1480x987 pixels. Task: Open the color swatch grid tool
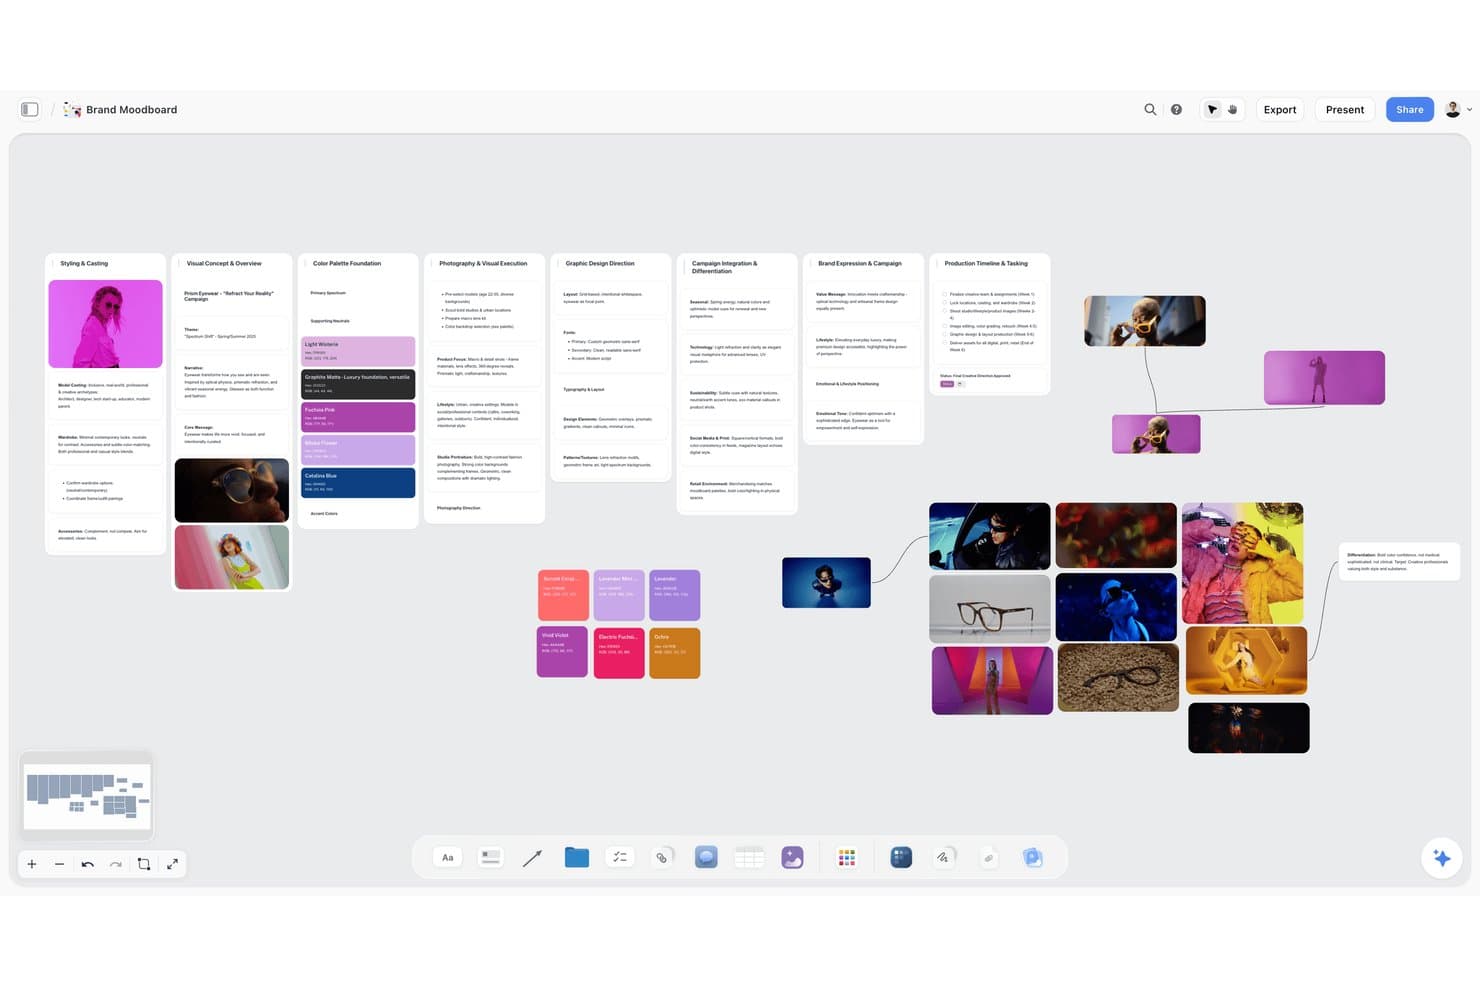click(x=847, y=858)
